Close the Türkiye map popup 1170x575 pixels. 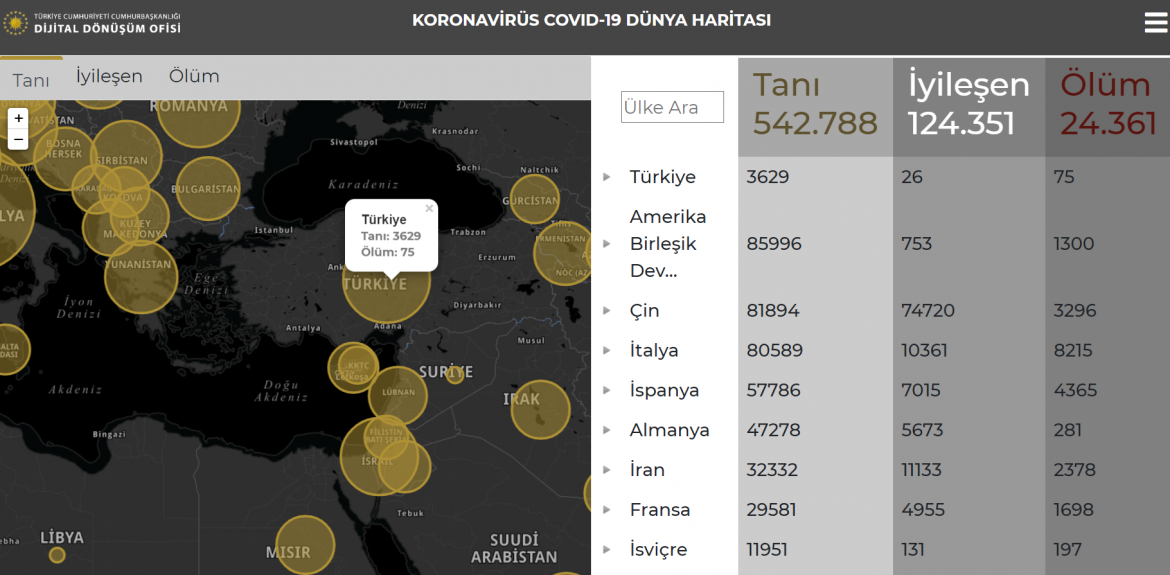[429, 209]
